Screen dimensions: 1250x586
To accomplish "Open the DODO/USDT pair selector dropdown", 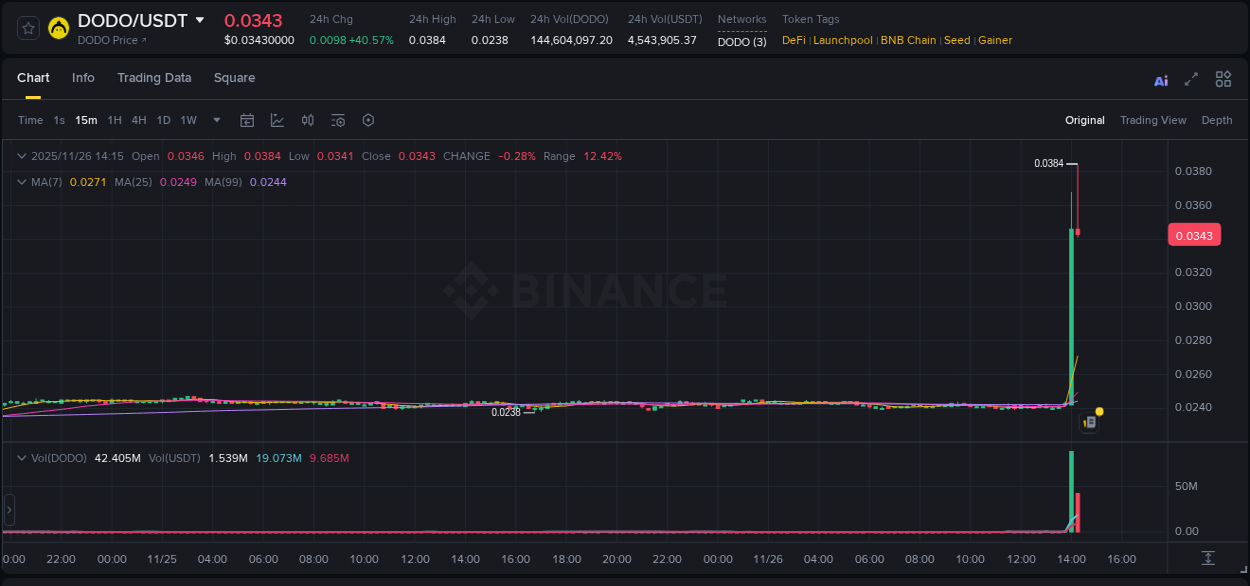I will click(201, 19).
